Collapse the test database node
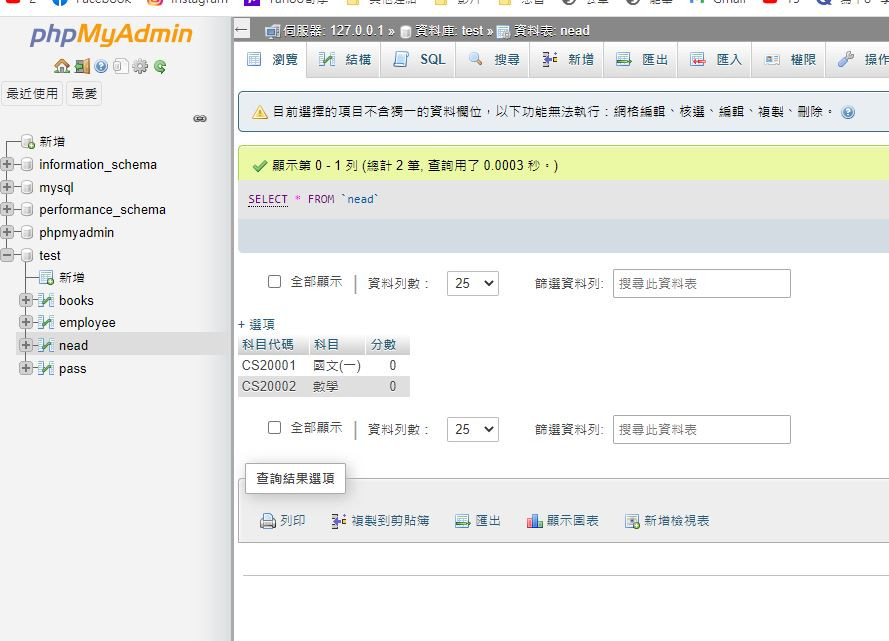Image resolution: width=889 pixels, height=641 pixels. (7, 255)
